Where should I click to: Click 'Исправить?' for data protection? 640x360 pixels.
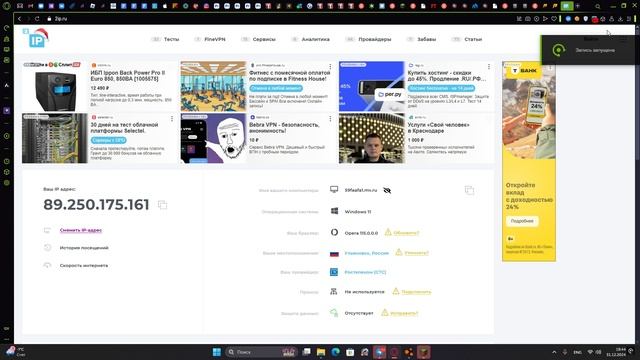point(404,313)
